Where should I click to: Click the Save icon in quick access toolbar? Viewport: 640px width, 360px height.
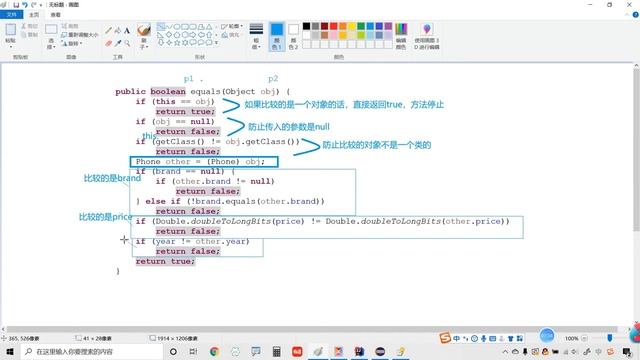(x=16, y=4)
